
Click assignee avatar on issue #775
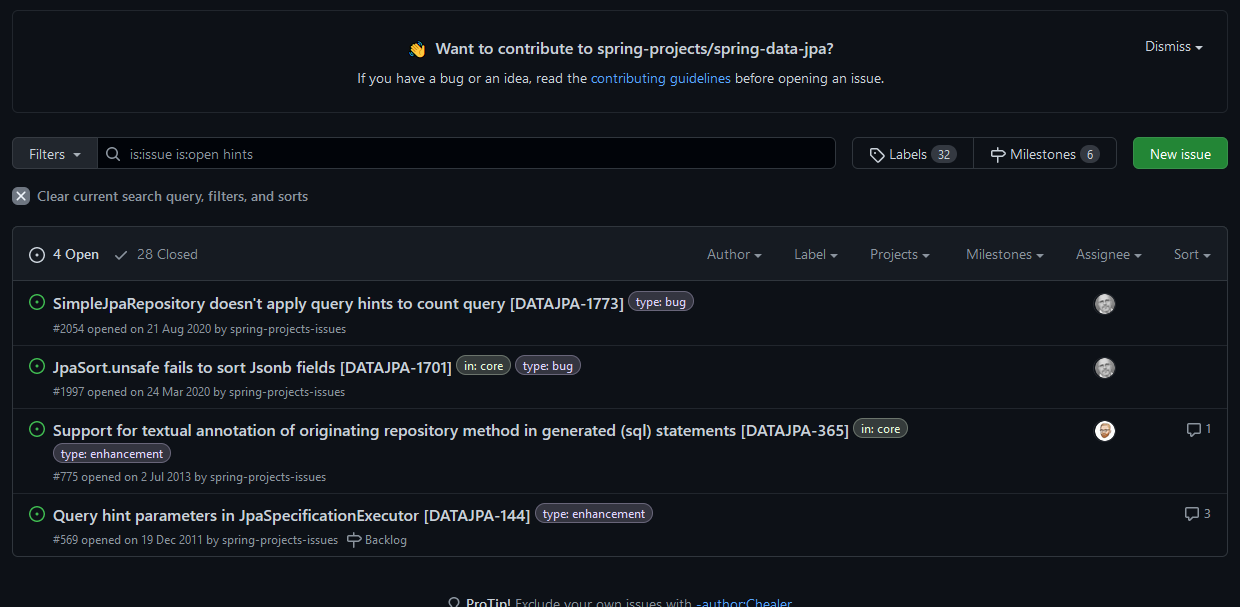[1104, 431]
